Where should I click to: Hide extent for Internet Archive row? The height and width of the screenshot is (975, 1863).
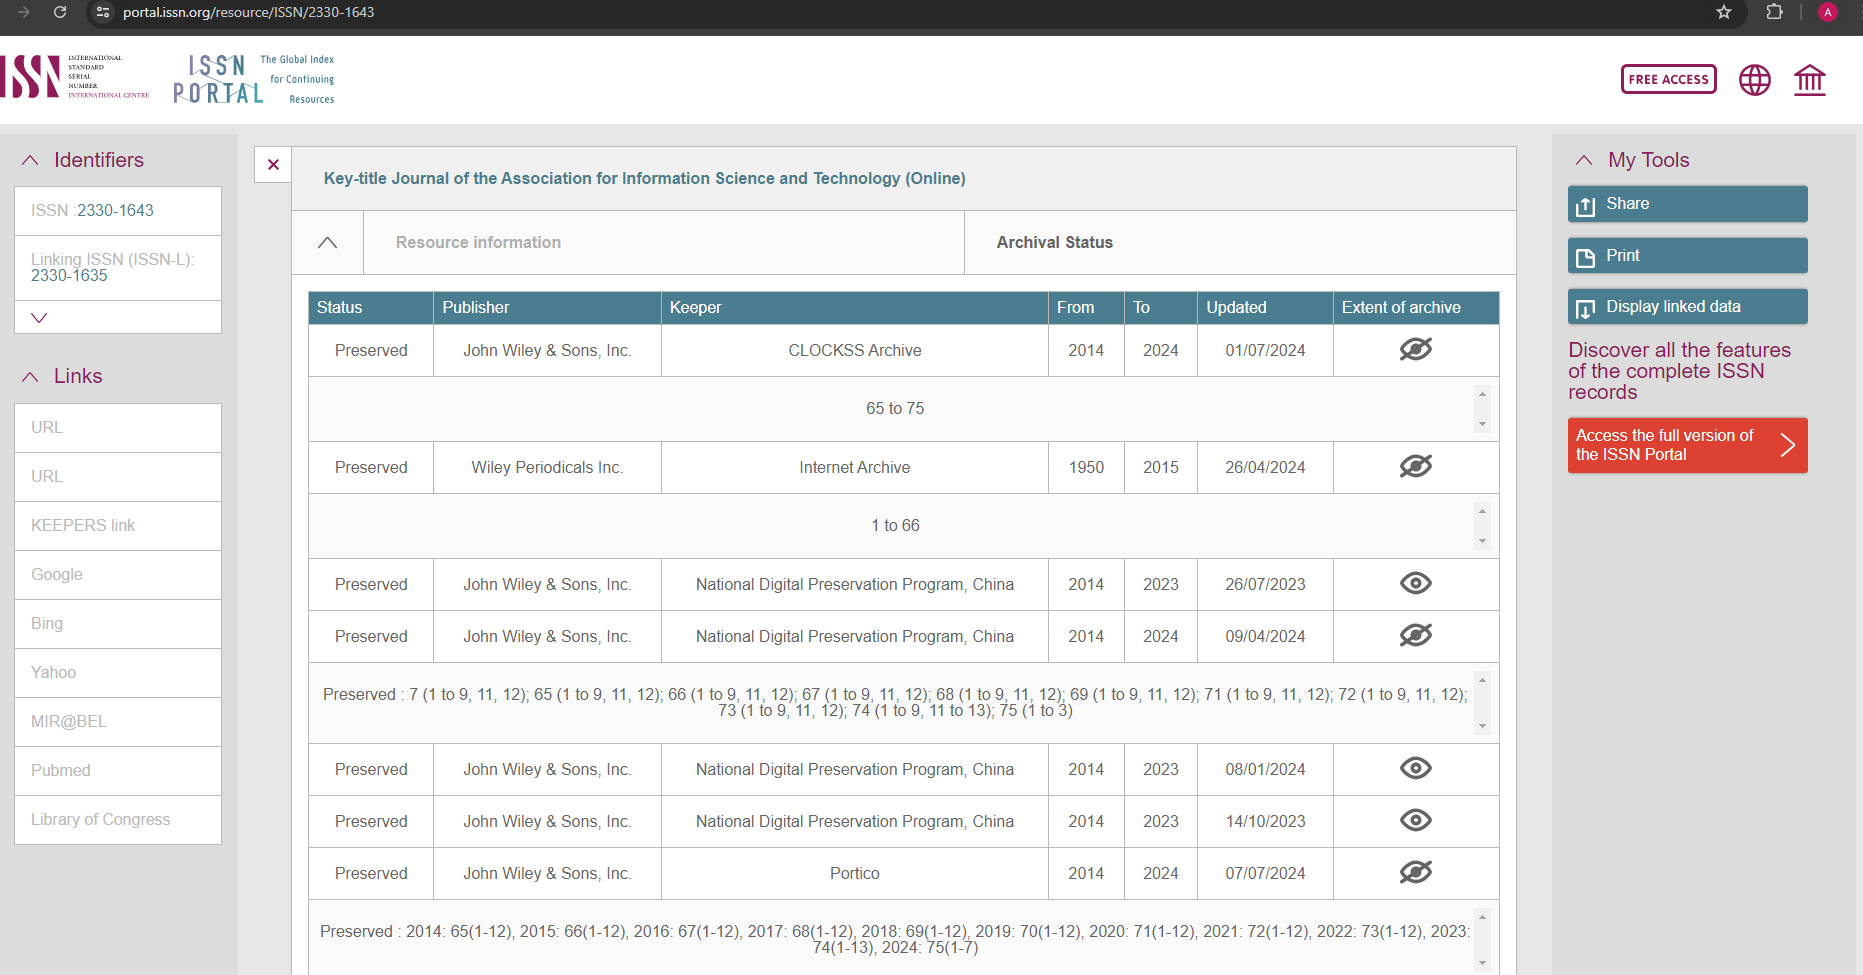[x=1415, y=466]
